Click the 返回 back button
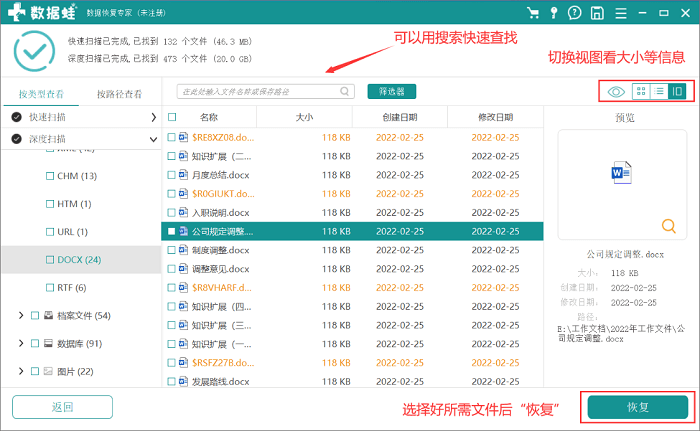This screenshot has height=431, width=700. [62, 407]
